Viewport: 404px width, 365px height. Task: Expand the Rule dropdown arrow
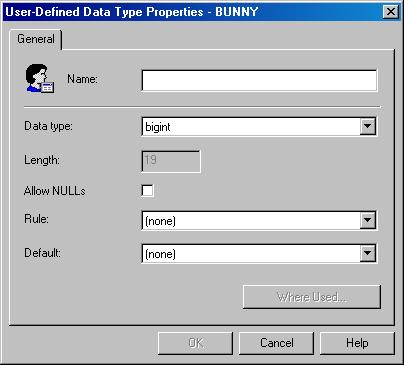367,220
